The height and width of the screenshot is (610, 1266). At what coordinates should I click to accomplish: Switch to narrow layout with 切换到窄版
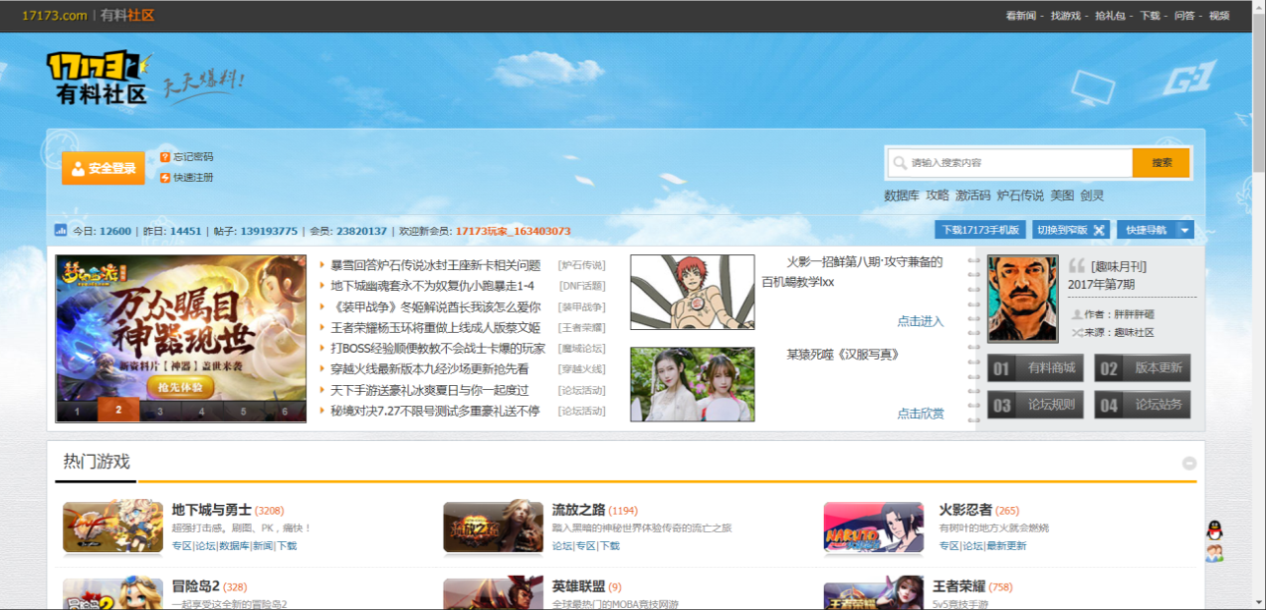[1071, 230]
